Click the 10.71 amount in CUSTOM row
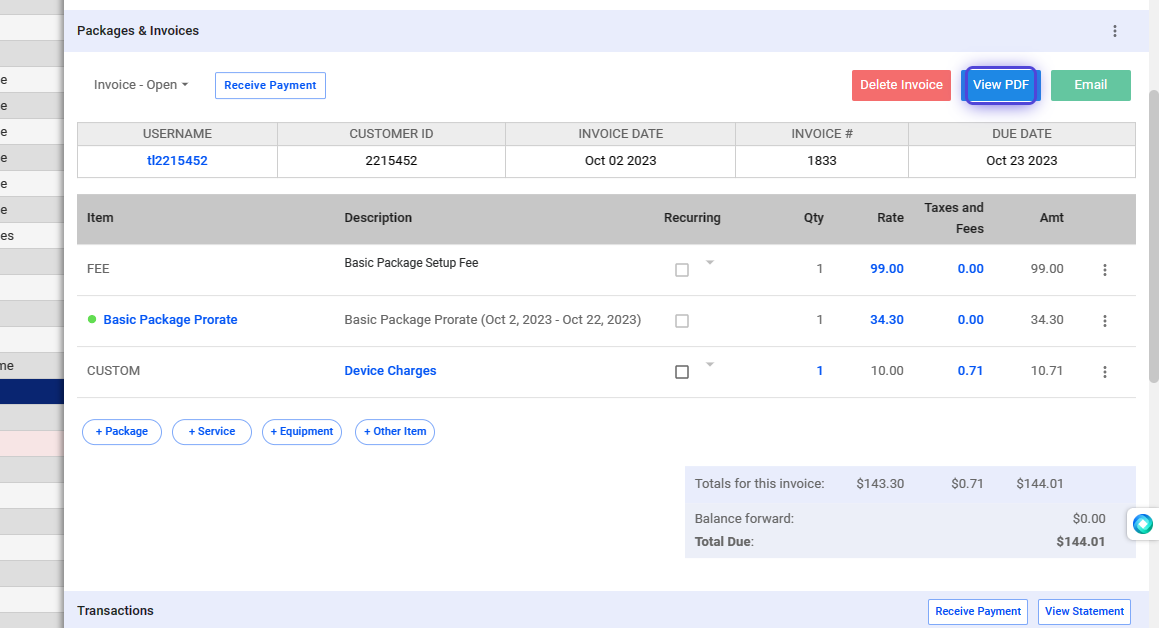 (1047, 371)
